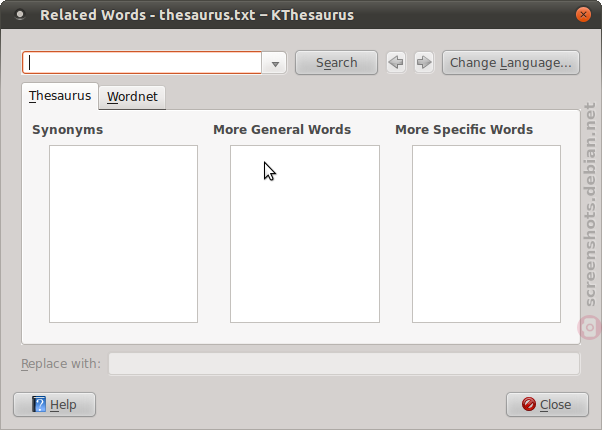Click the forward arrow history button

click(424, 62)
